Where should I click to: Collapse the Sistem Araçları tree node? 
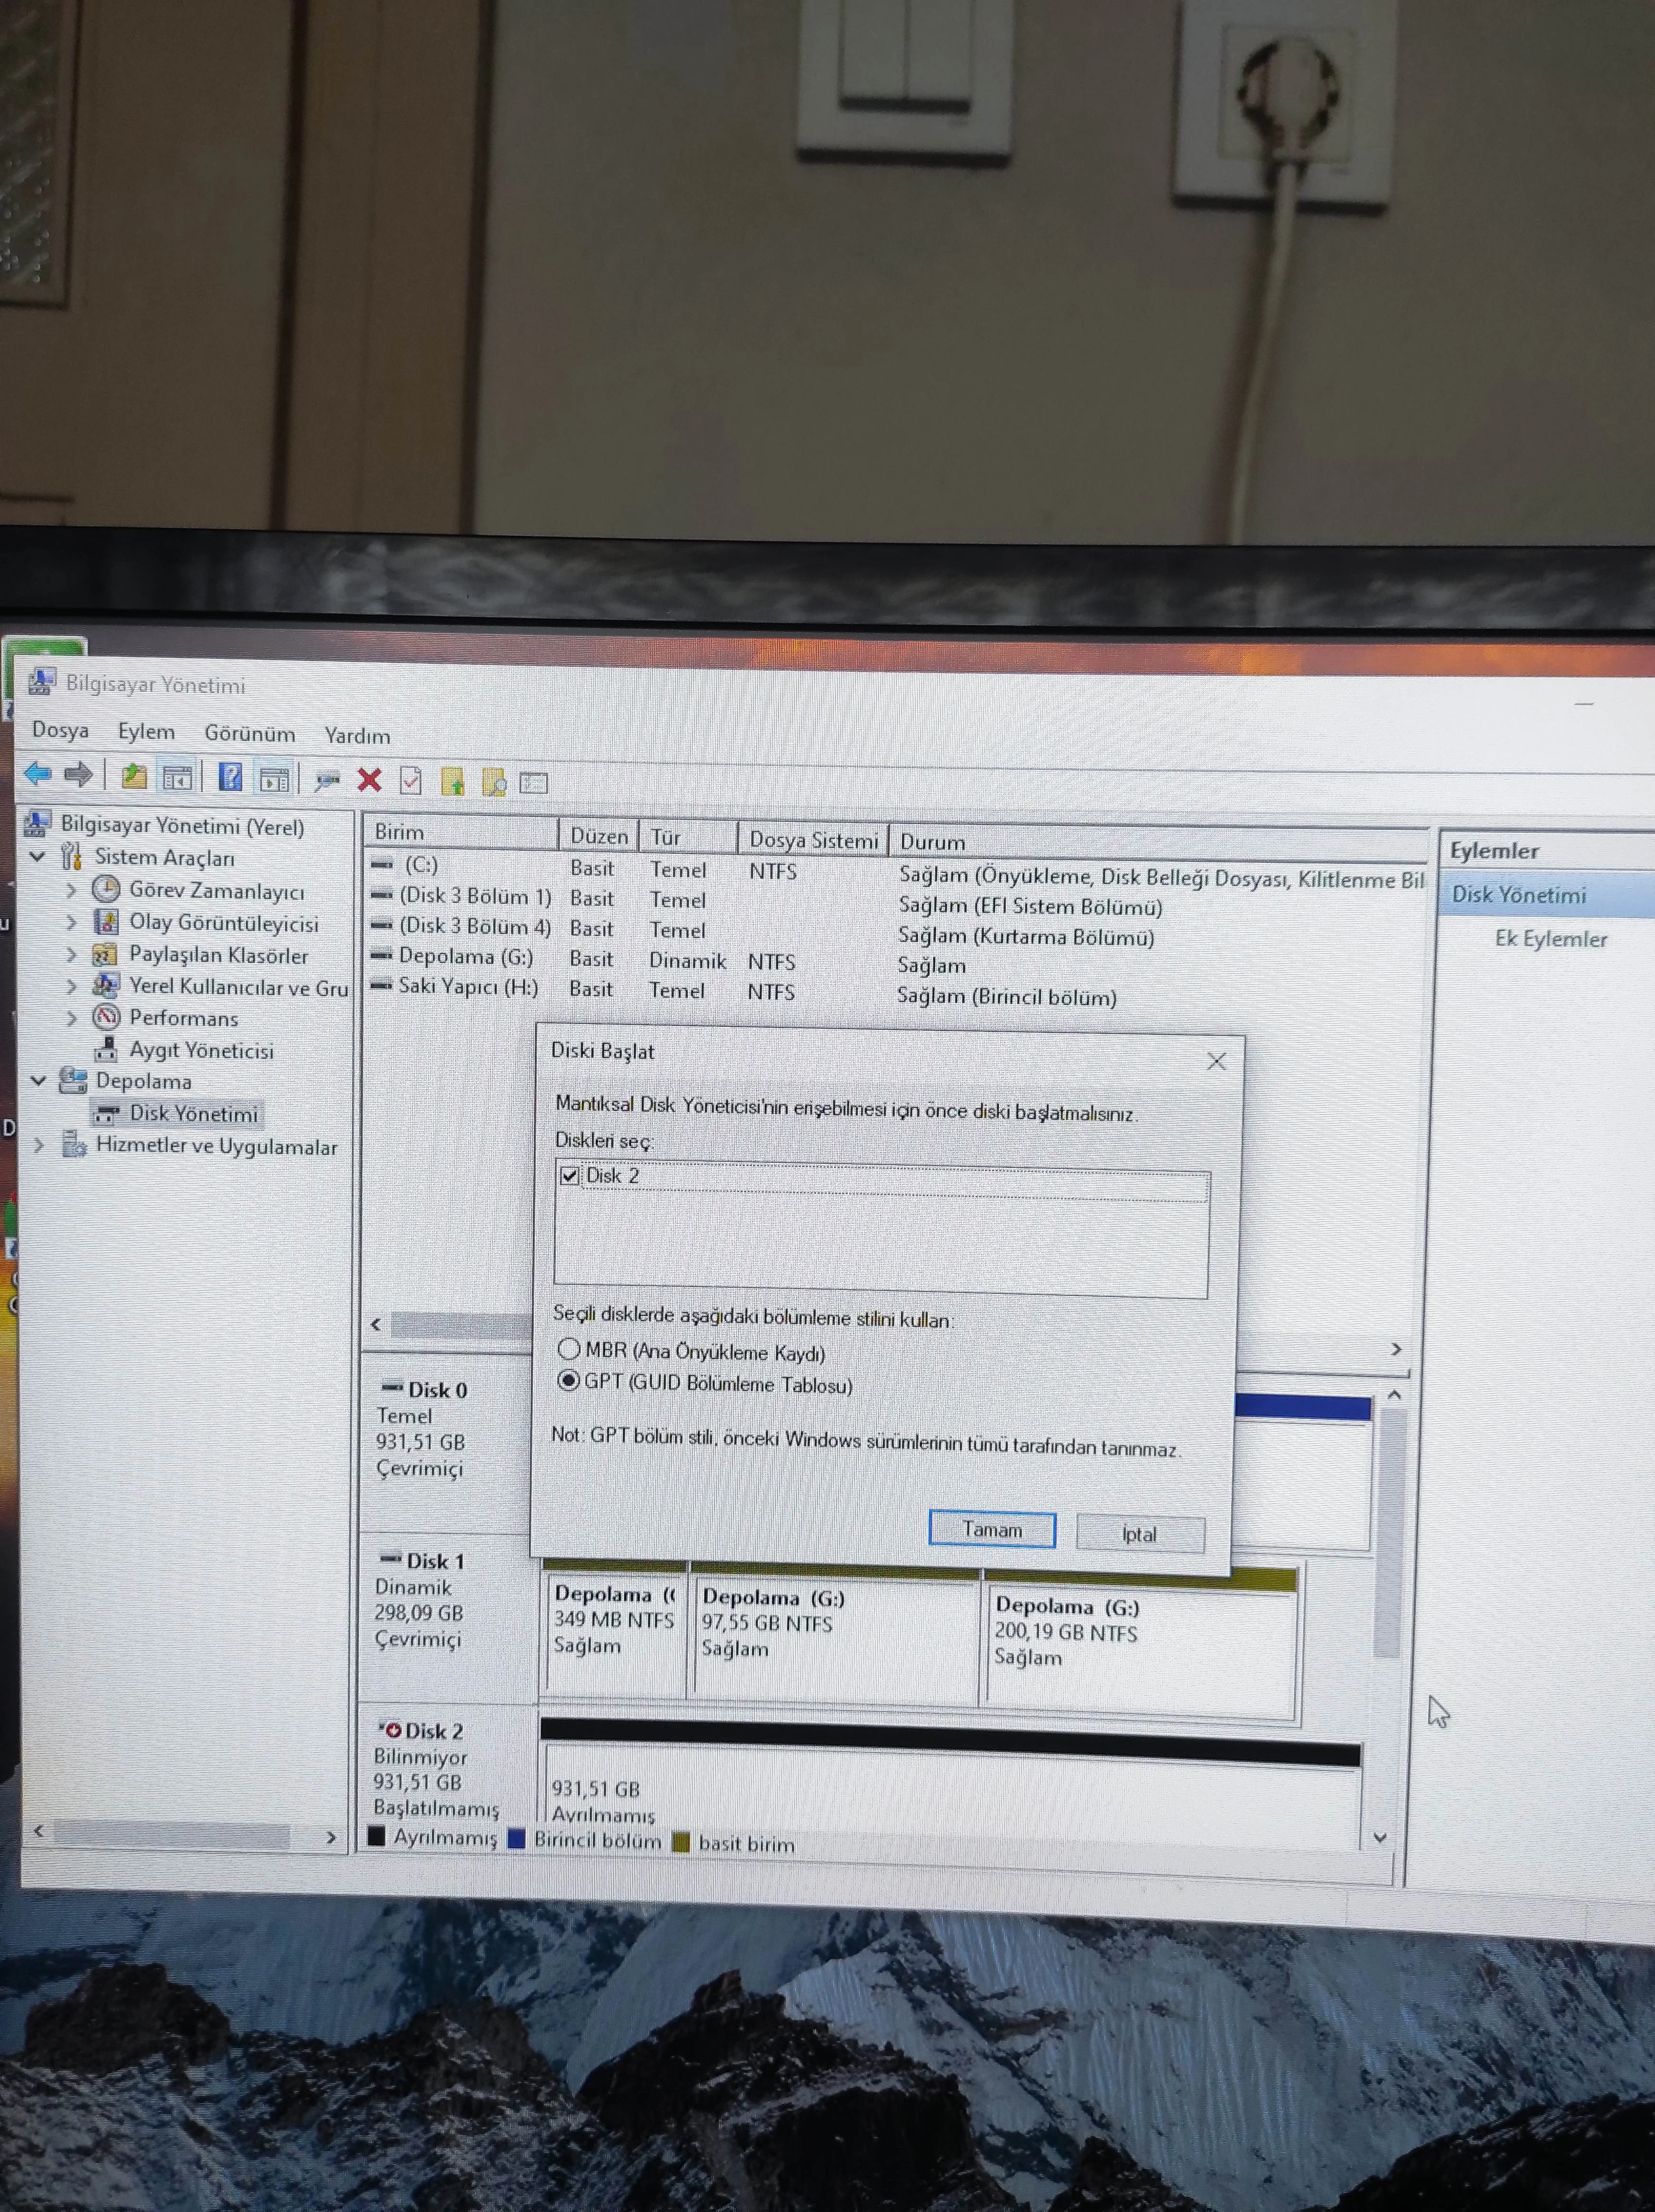38,857
